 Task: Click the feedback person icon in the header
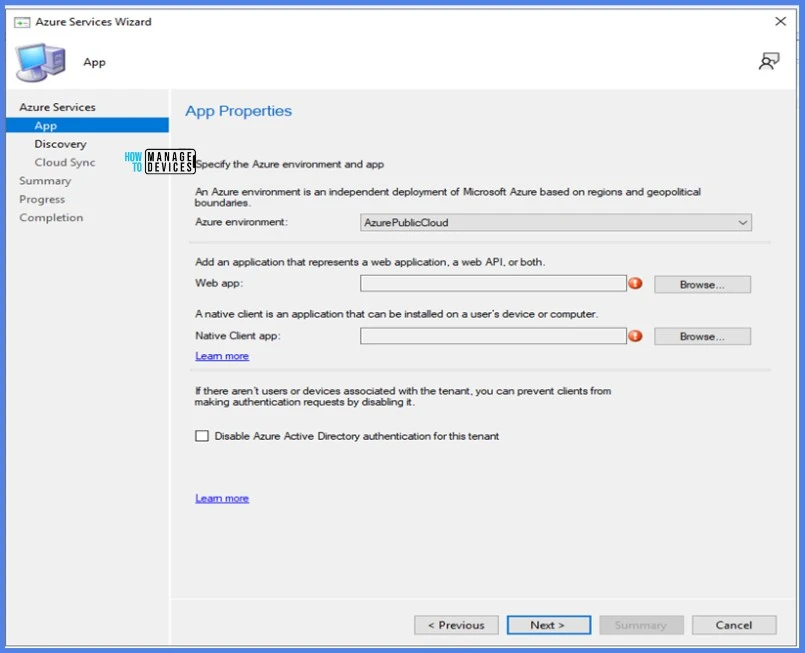click(x=769, y=61)
